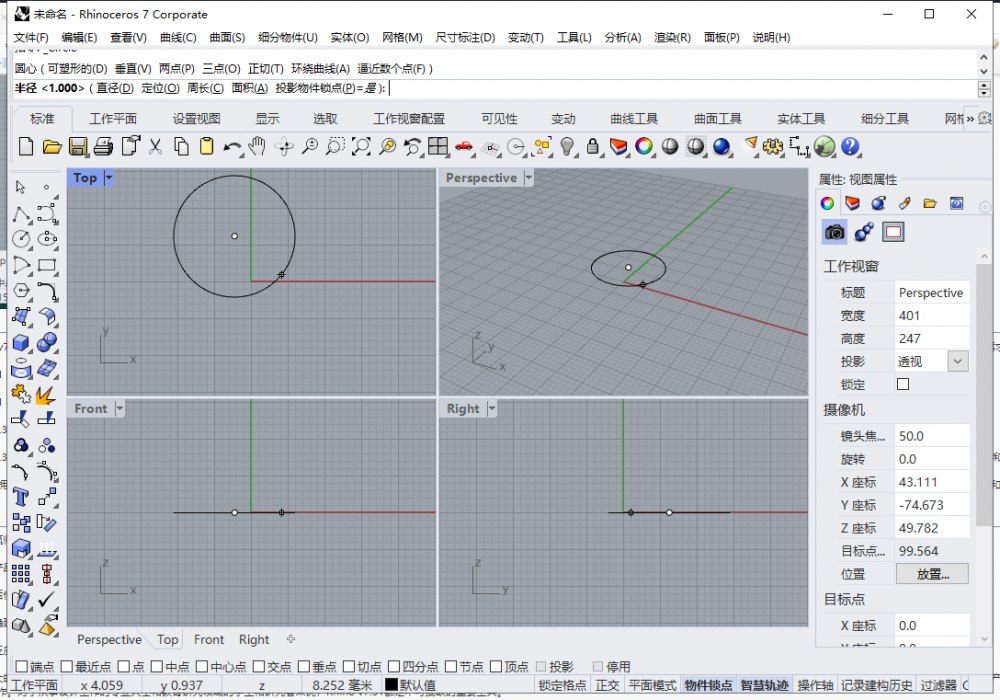Enable the 端点 osnap checkbox
1000x700 pixels.
21,666
